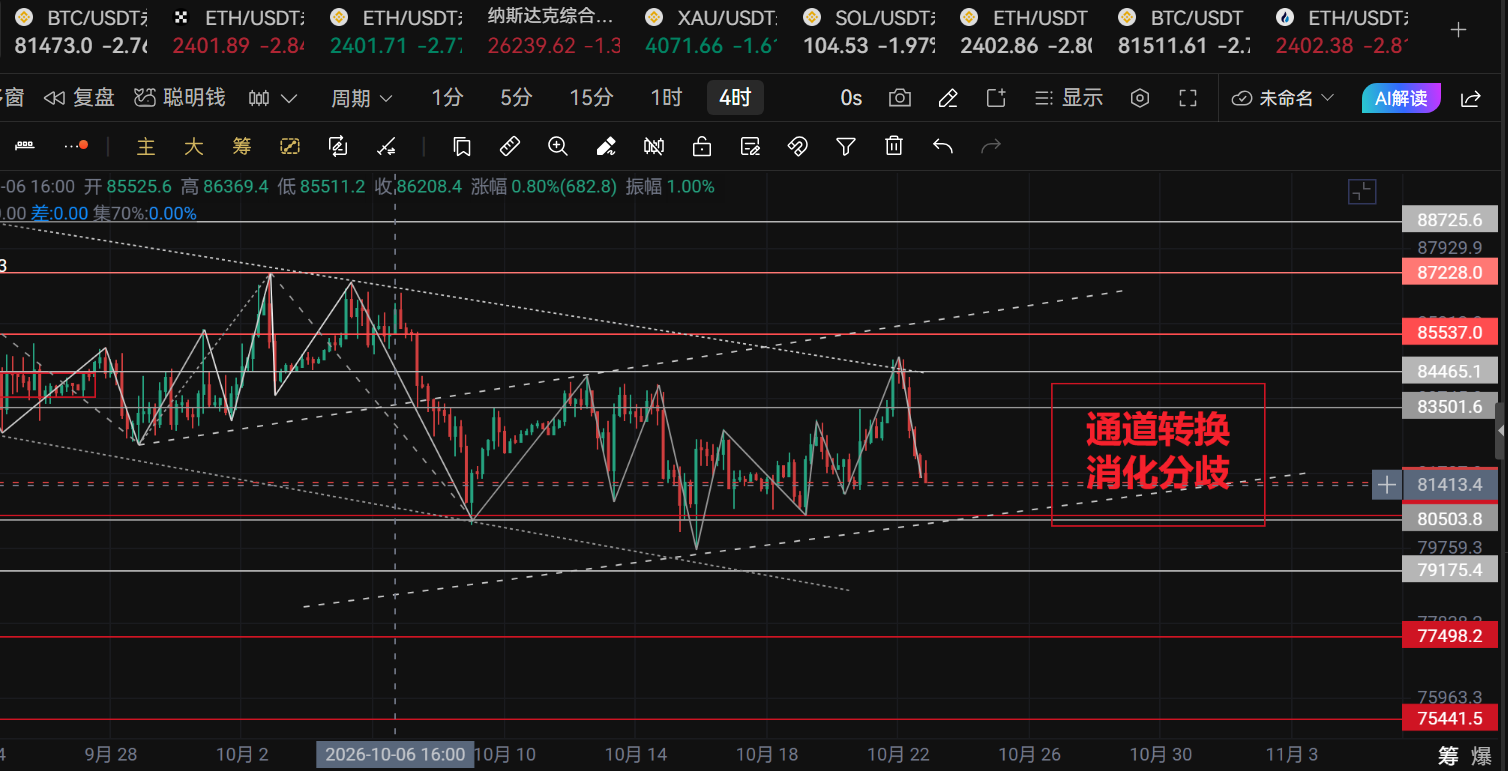Select the 1时 timeframe
The height and width of the screenshot is (771, 1508).
point(666,98)
